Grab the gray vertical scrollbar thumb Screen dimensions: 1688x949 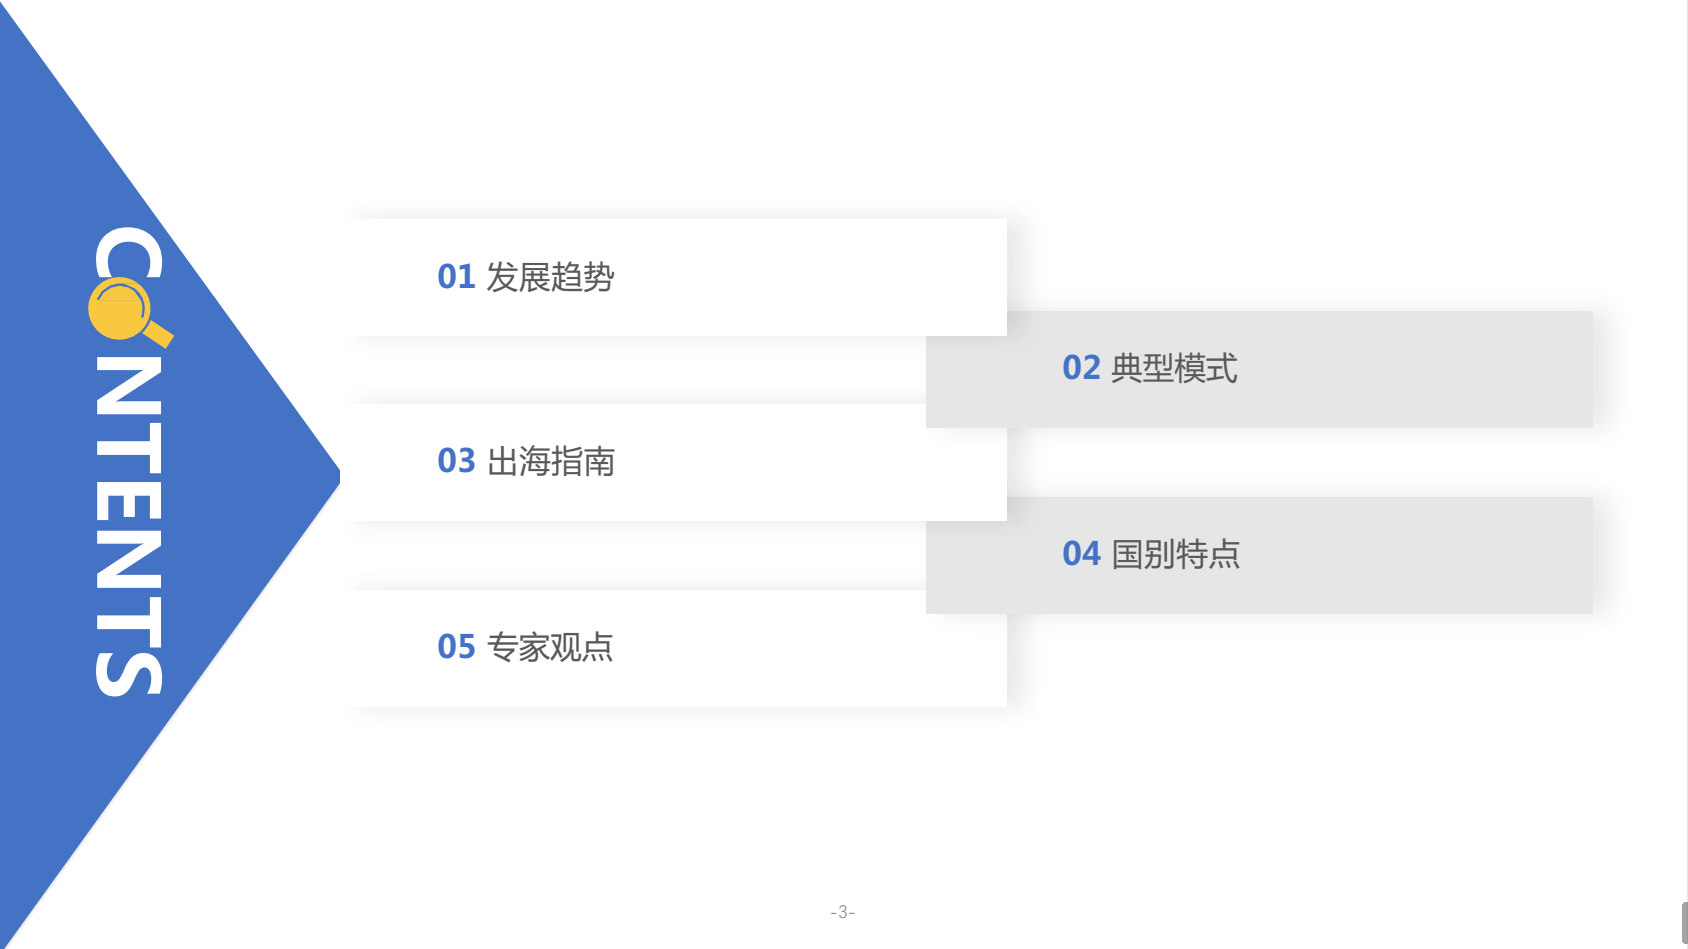[x=1684, y=922]
